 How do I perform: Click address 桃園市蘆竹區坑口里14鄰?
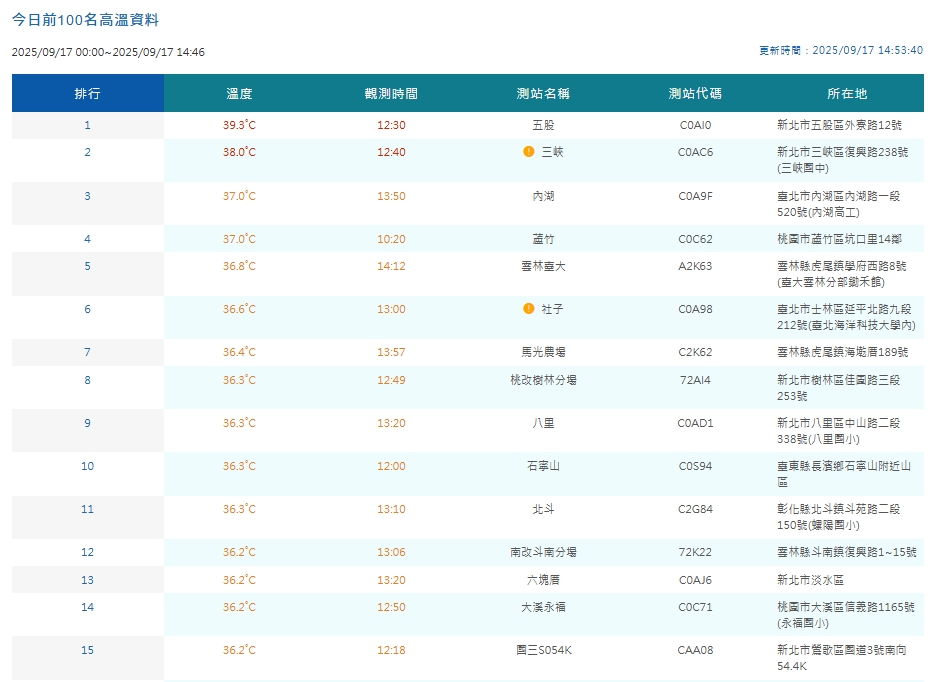coord(839,239)
